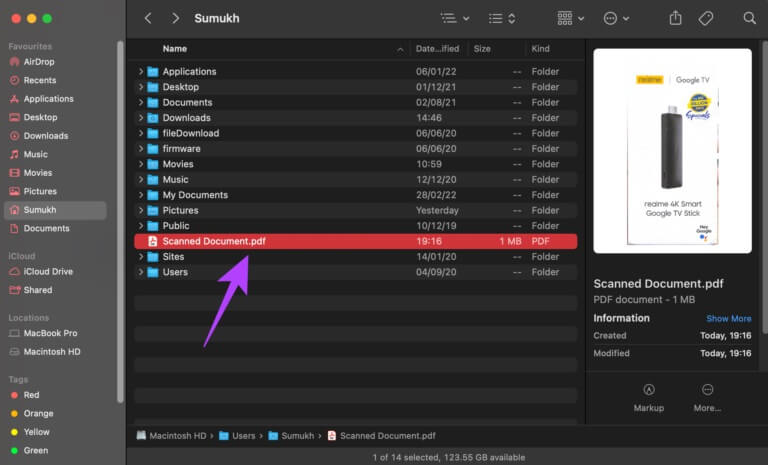Select Macintosh HD under Locations

click(55, 352)
